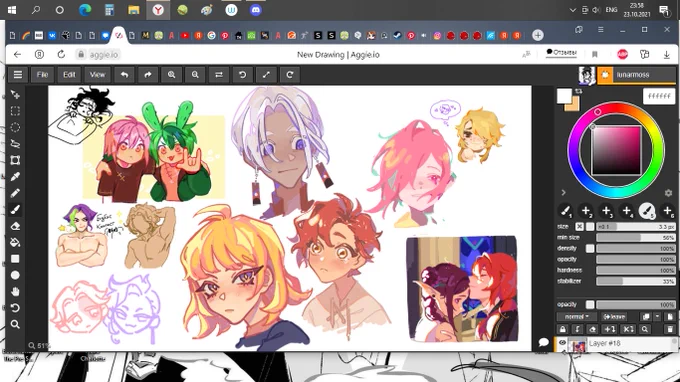Select the rectangular selection tool

coord(15,111)
